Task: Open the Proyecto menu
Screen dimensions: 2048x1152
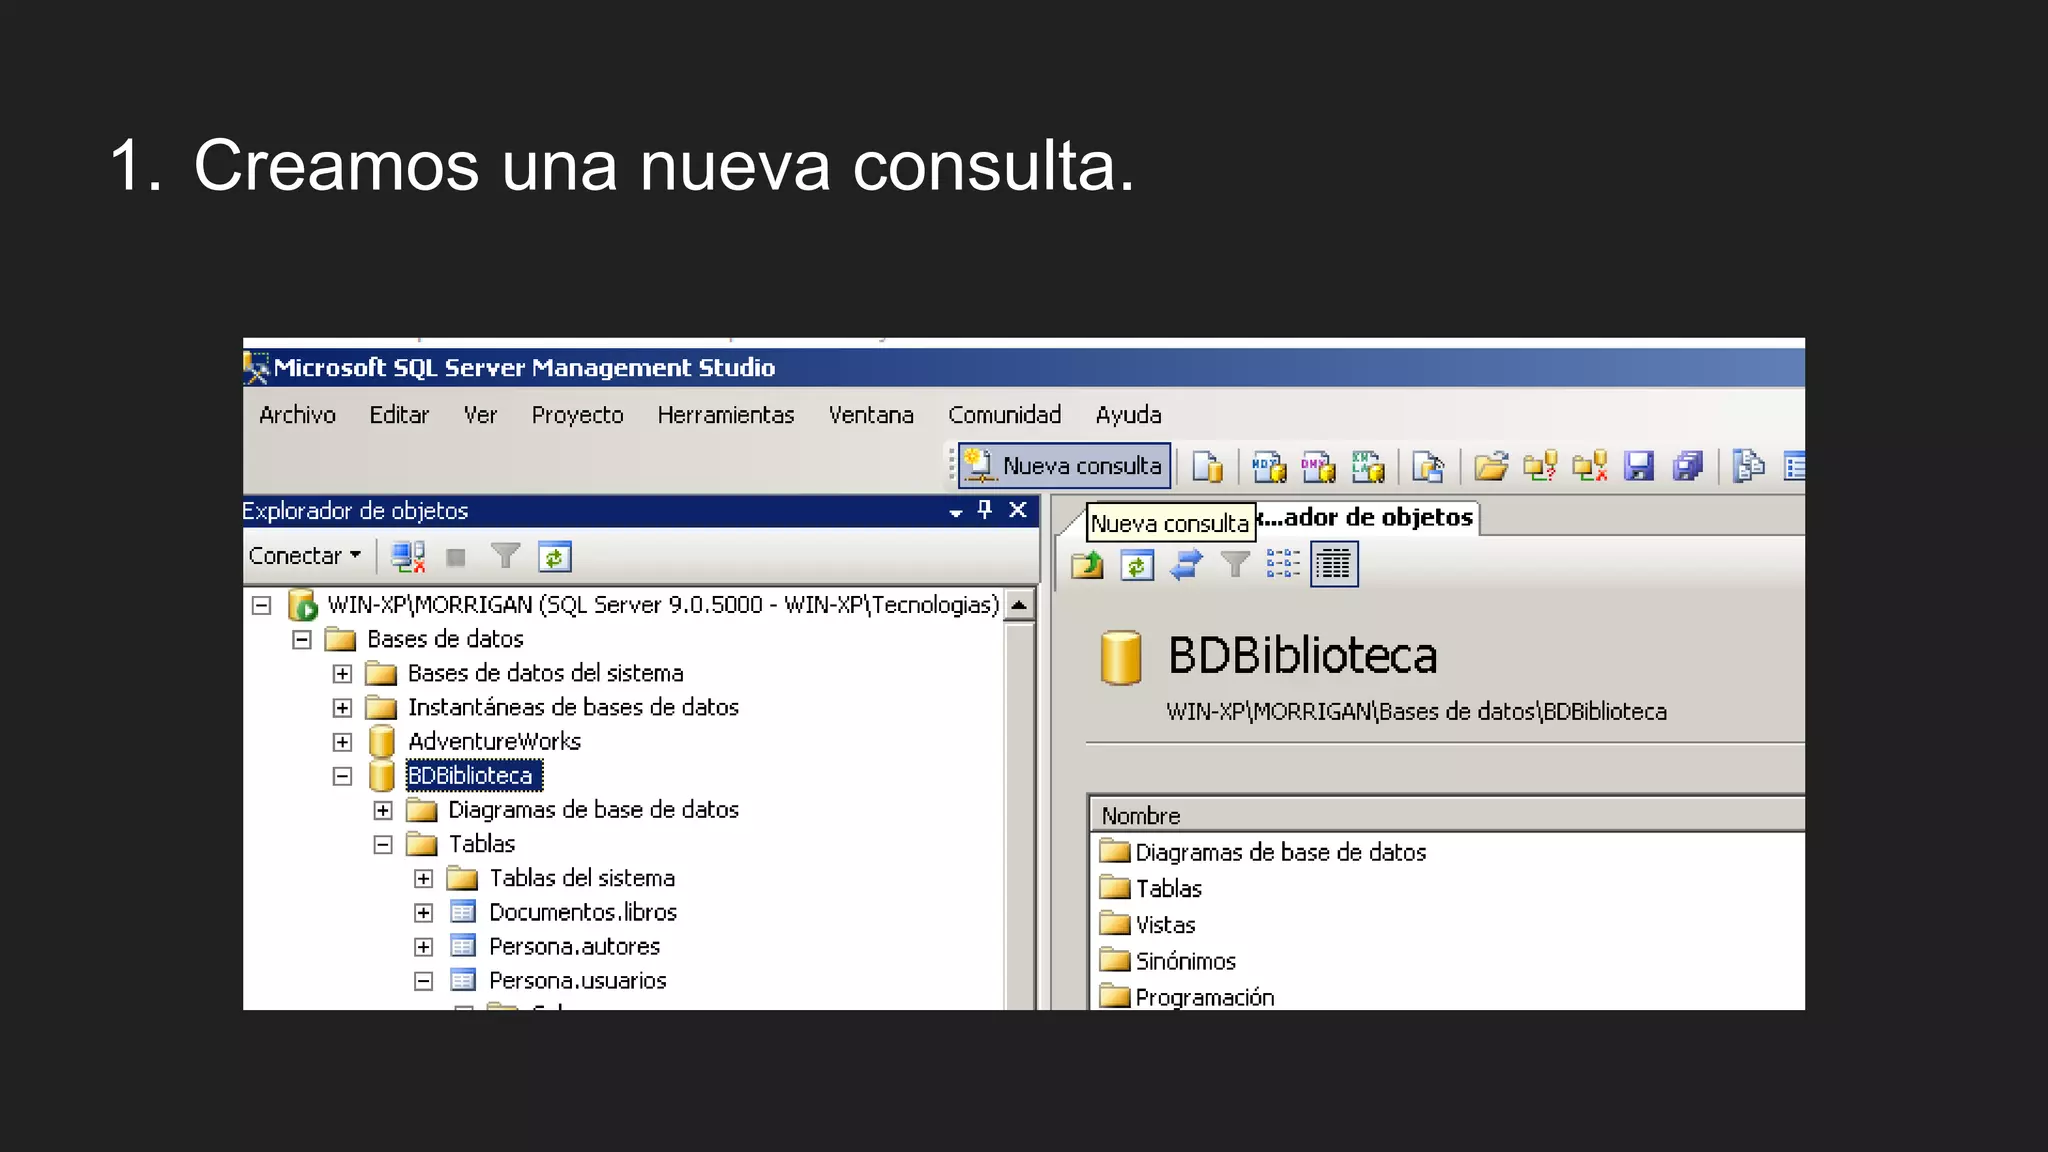Action: coord(577,415)
